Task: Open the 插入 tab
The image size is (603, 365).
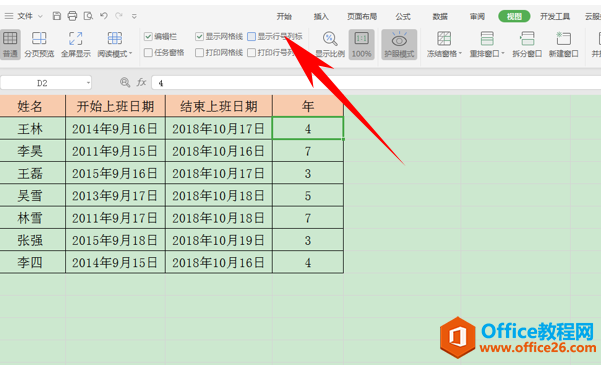Action: [321, 17]
